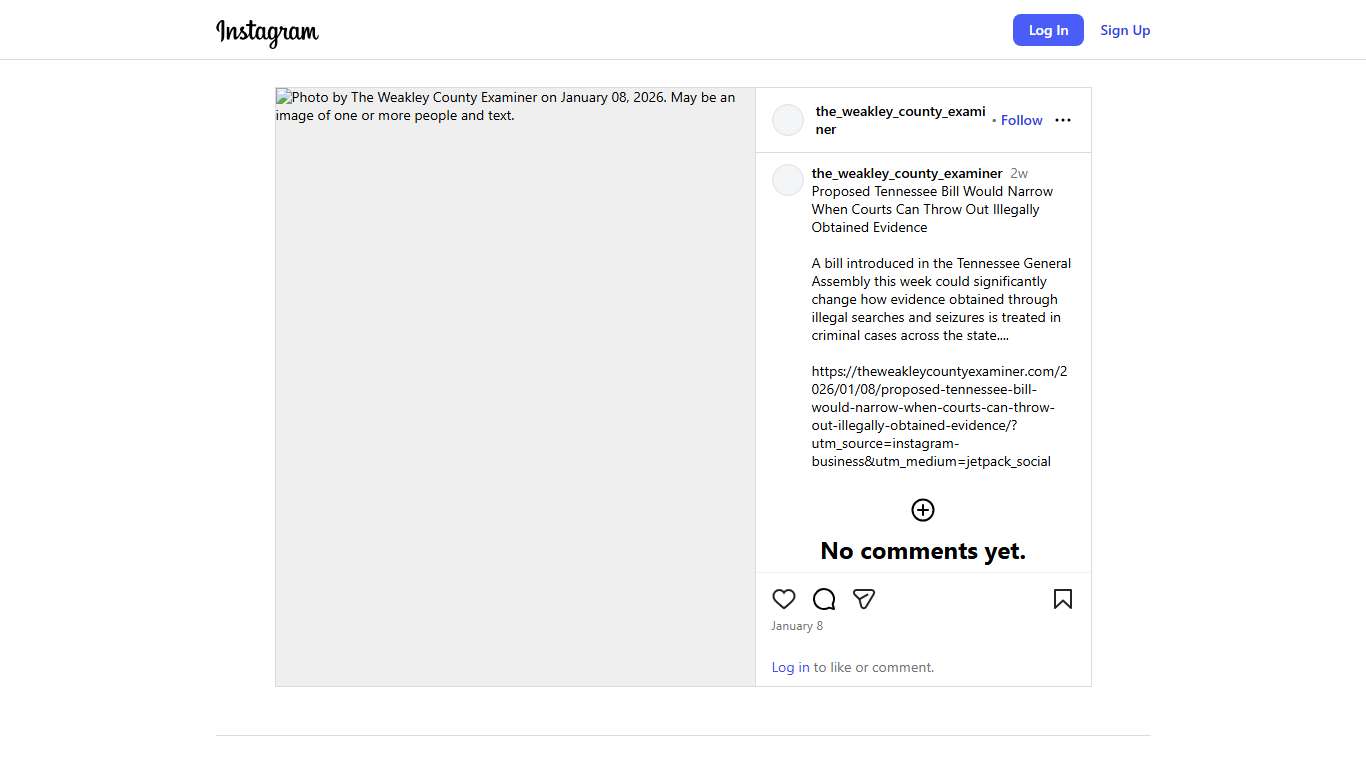The image size is (1366, 768).
Task: Click the Log in link below the post
Action: (790, 667)
